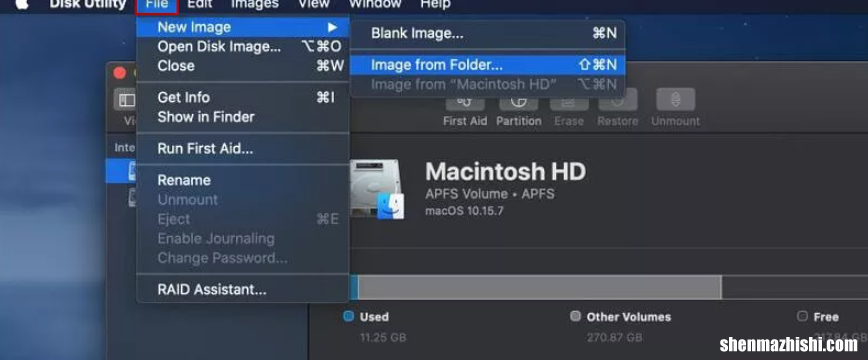Click the Unmount toolbar icon
868x360 pixels.
(675, 100)
